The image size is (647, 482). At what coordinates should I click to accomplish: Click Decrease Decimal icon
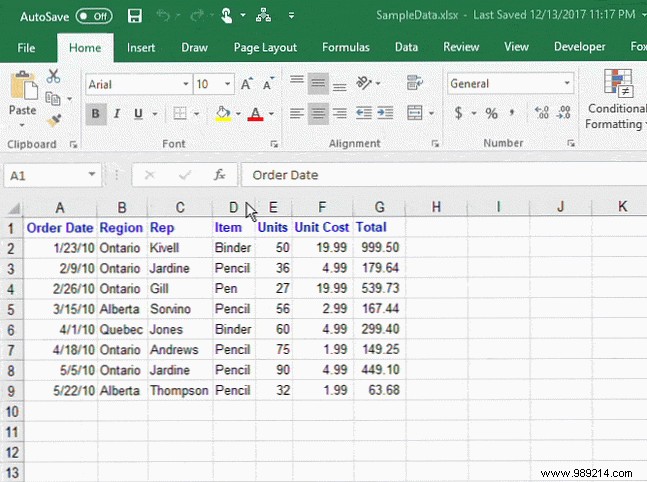[563, 113]
